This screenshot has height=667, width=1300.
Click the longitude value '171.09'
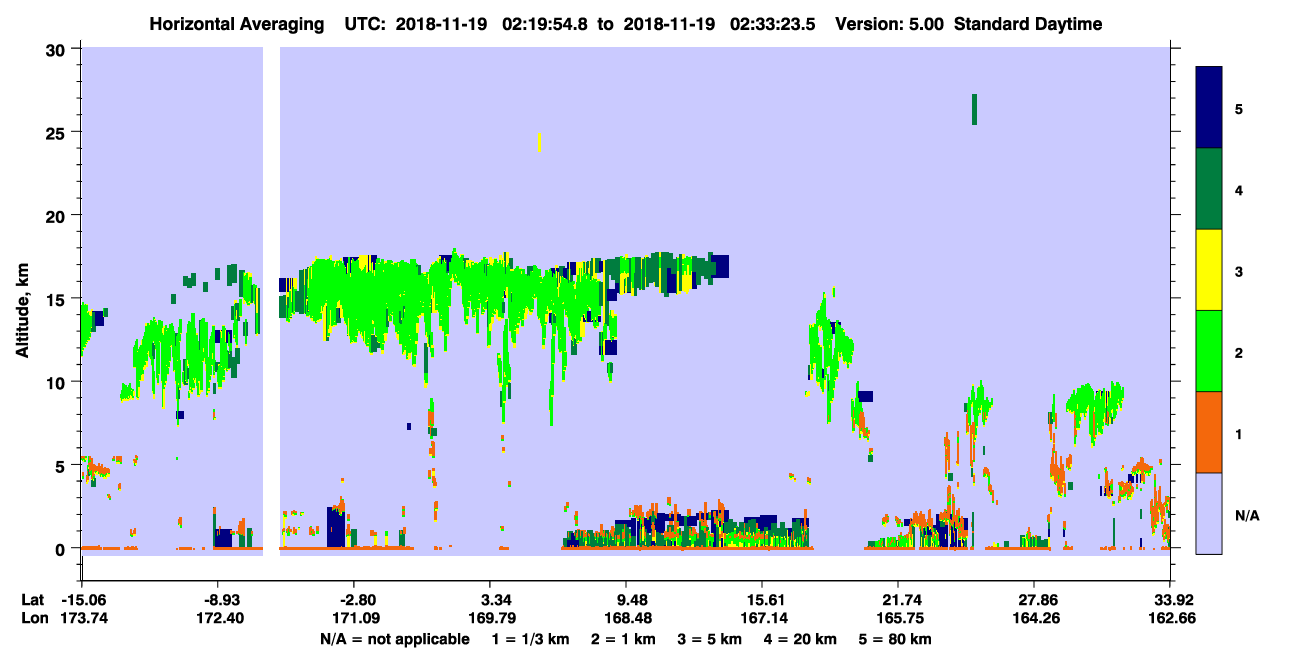[x=358, y=618]
